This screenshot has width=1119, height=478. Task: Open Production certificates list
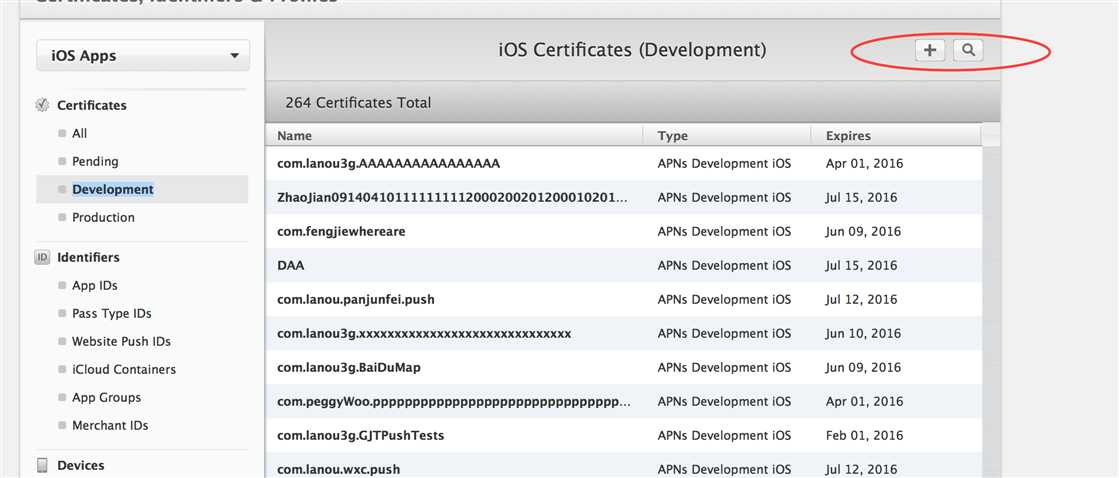[103, 217]
